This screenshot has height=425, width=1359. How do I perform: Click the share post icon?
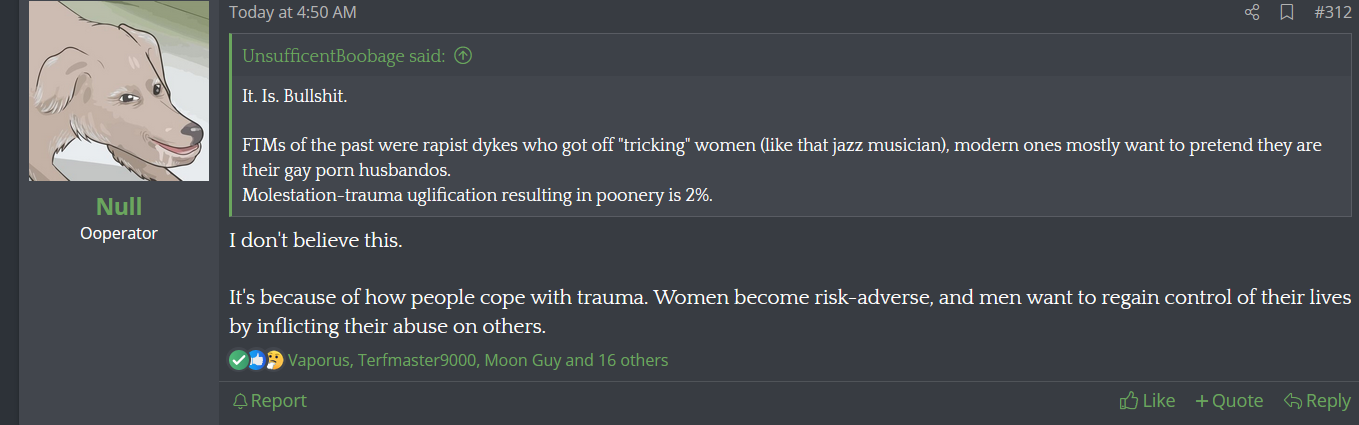(x=1252, y=13)
